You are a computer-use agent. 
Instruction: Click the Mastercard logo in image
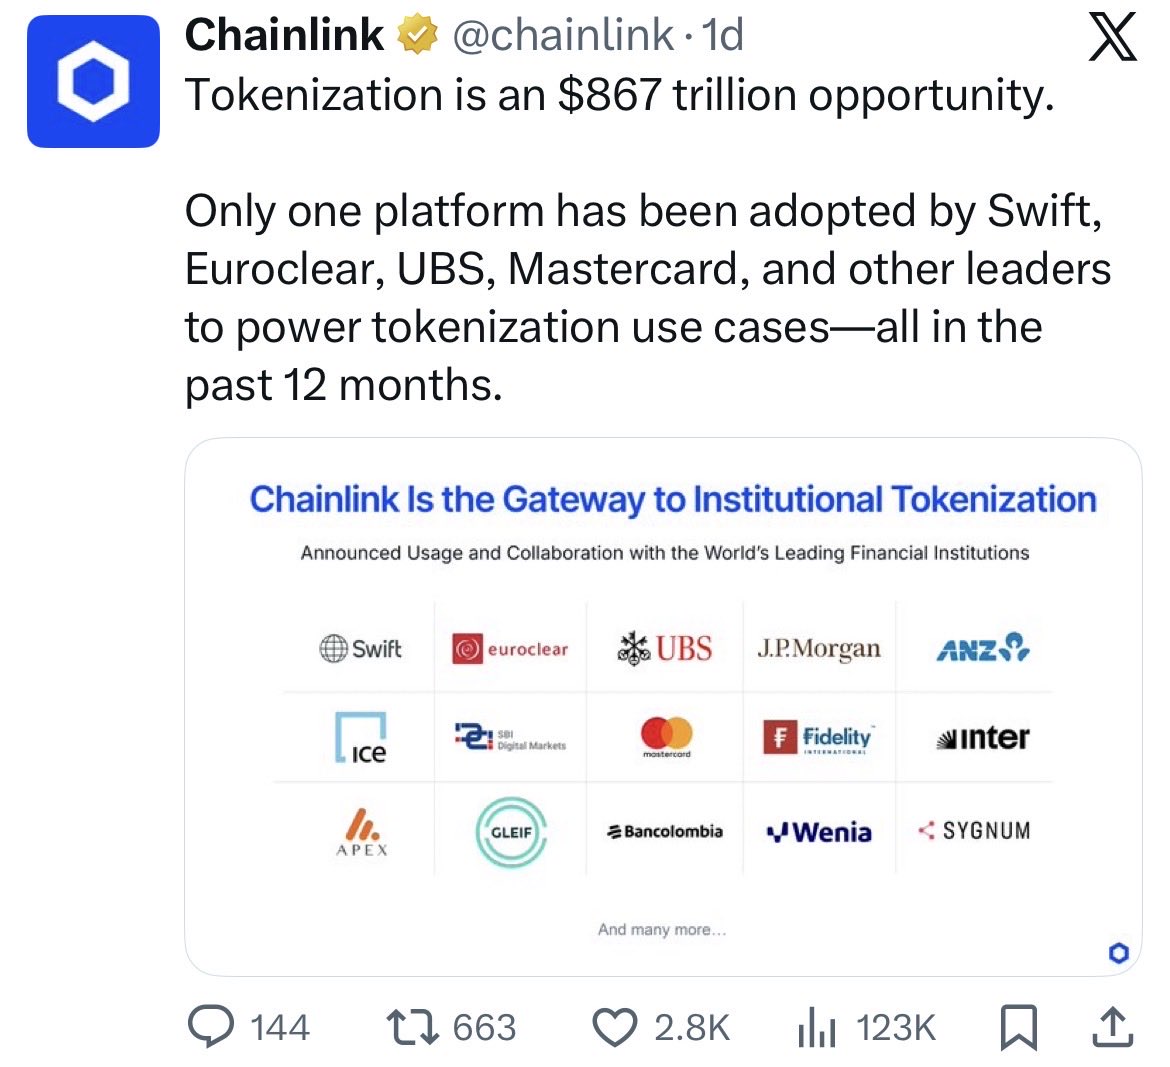click(x=666, y=737)
